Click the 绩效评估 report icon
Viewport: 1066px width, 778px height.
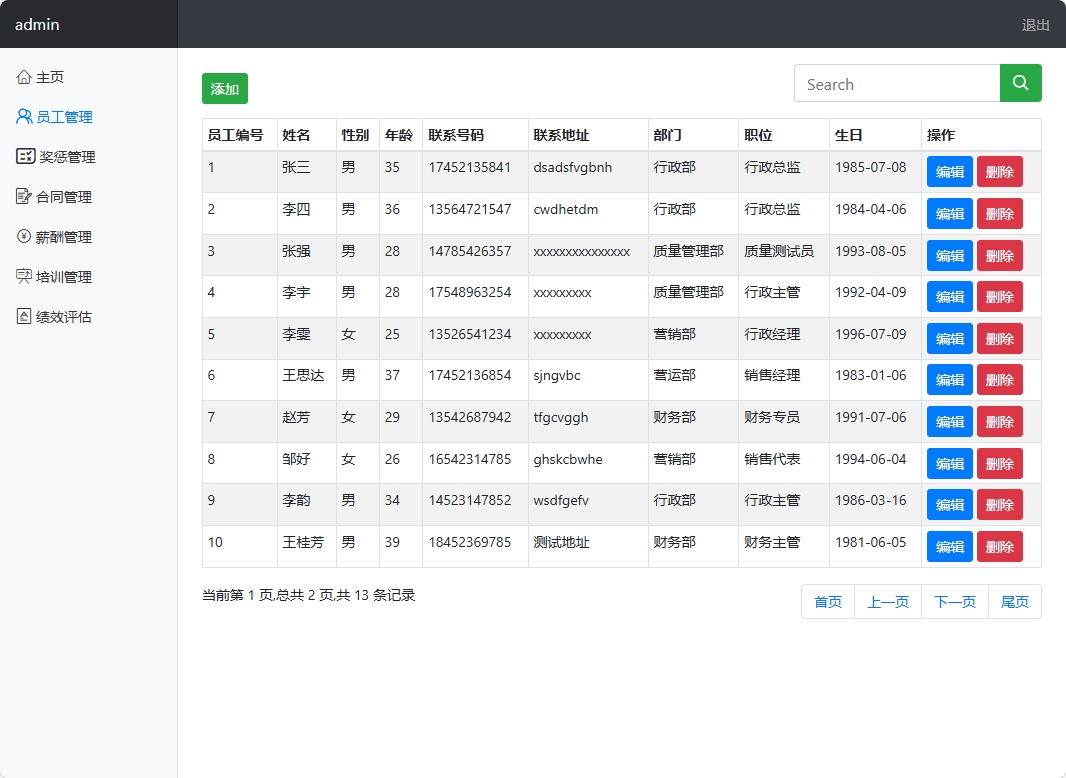[x=23, y=316]
